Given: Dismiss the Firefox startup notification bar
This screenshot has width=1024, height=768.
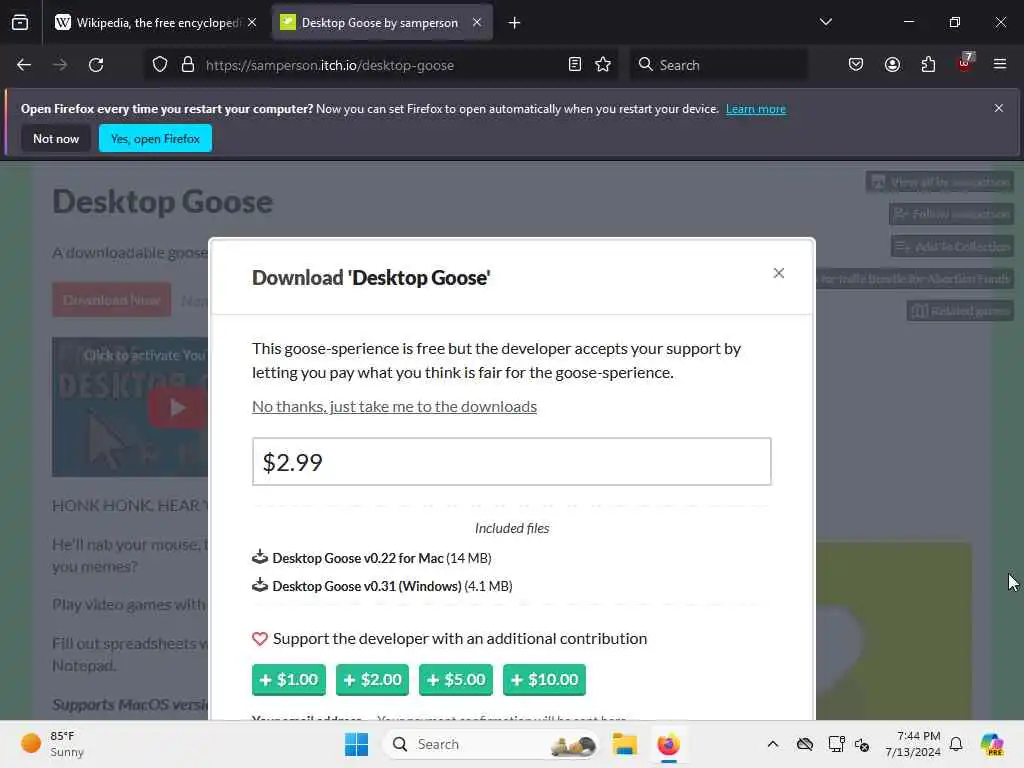Looking at the screenshot, I should click(x=999, y=108).
